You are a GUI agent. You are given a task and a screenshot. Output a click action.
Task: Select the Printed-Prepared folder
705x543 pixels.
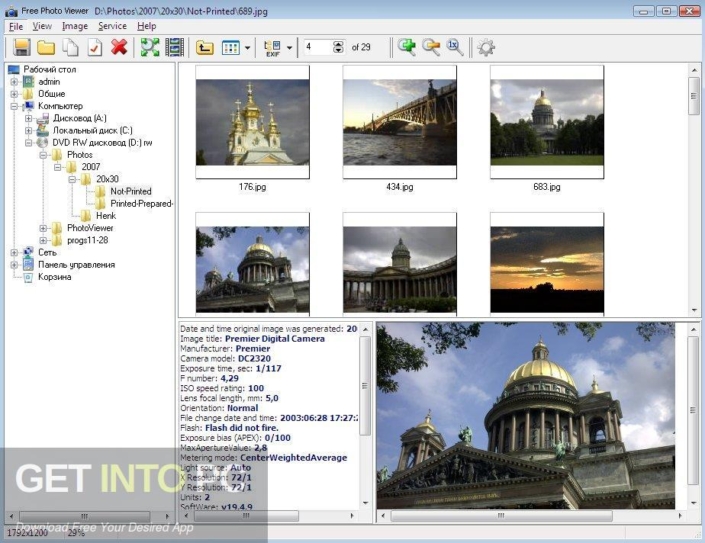pyautogui.click(x=141, y=203)
